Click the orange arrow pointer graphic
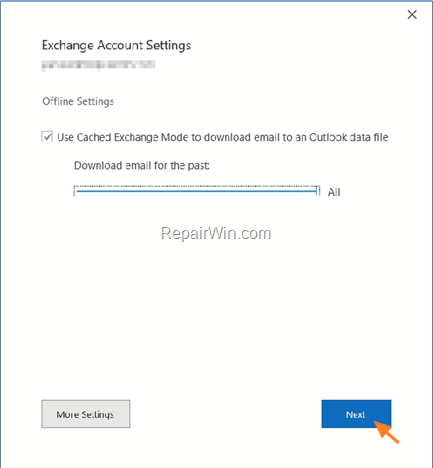 click(387, 432)
